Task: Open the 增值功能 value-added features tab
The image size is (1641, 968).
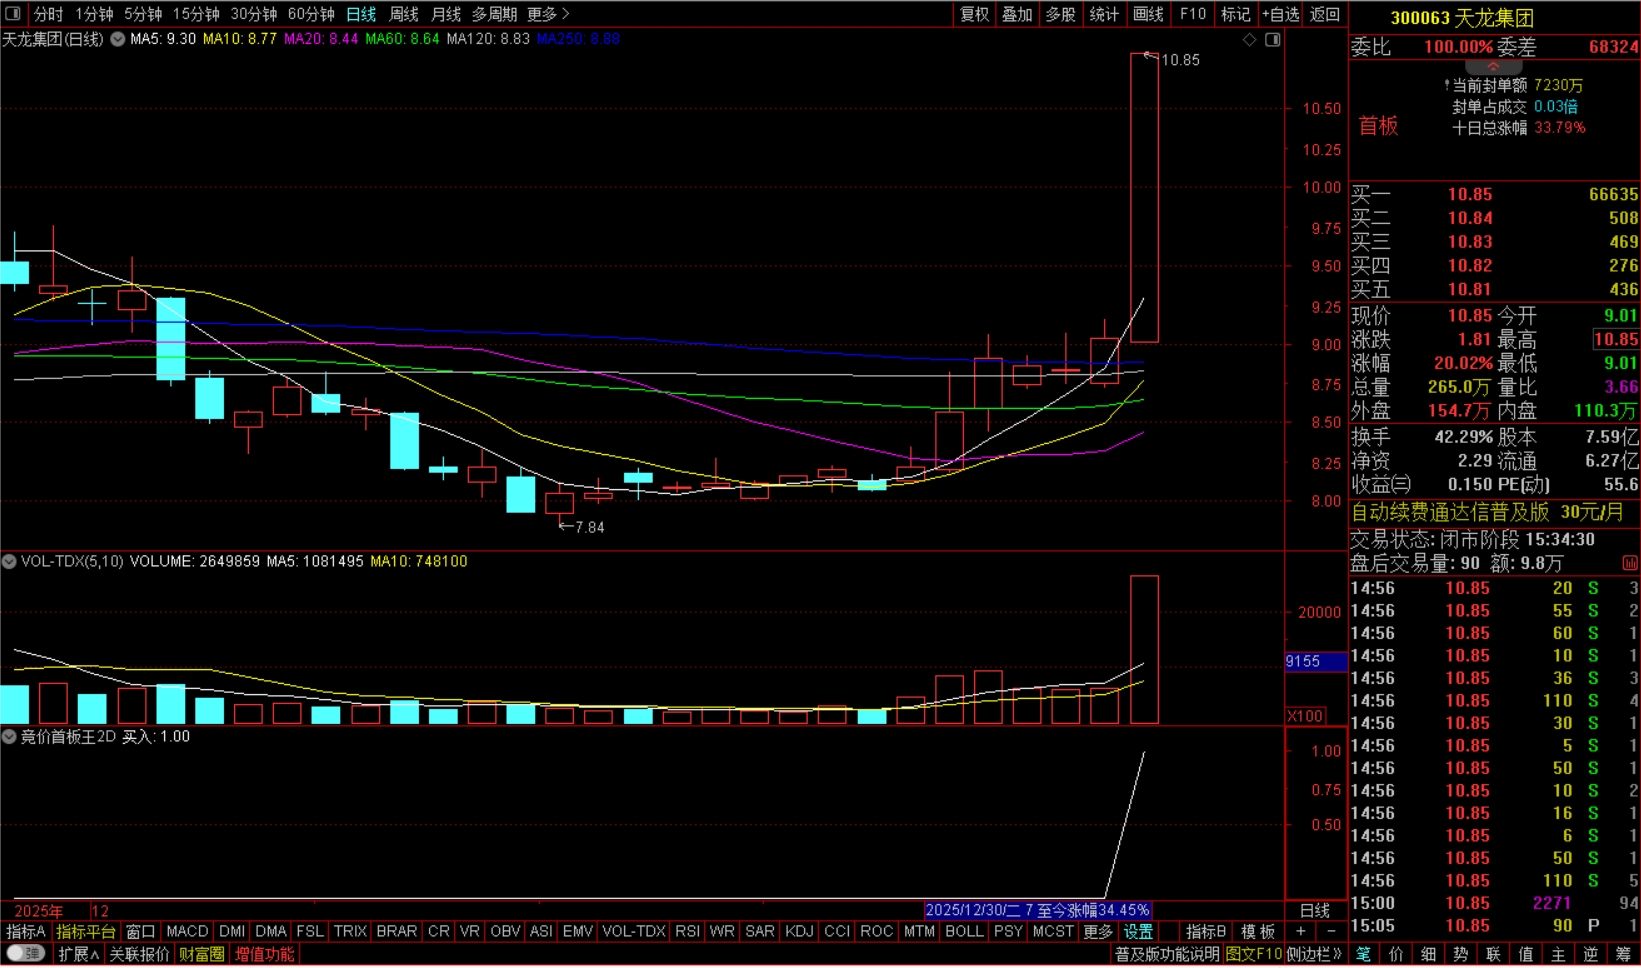Action: [265, 954]
